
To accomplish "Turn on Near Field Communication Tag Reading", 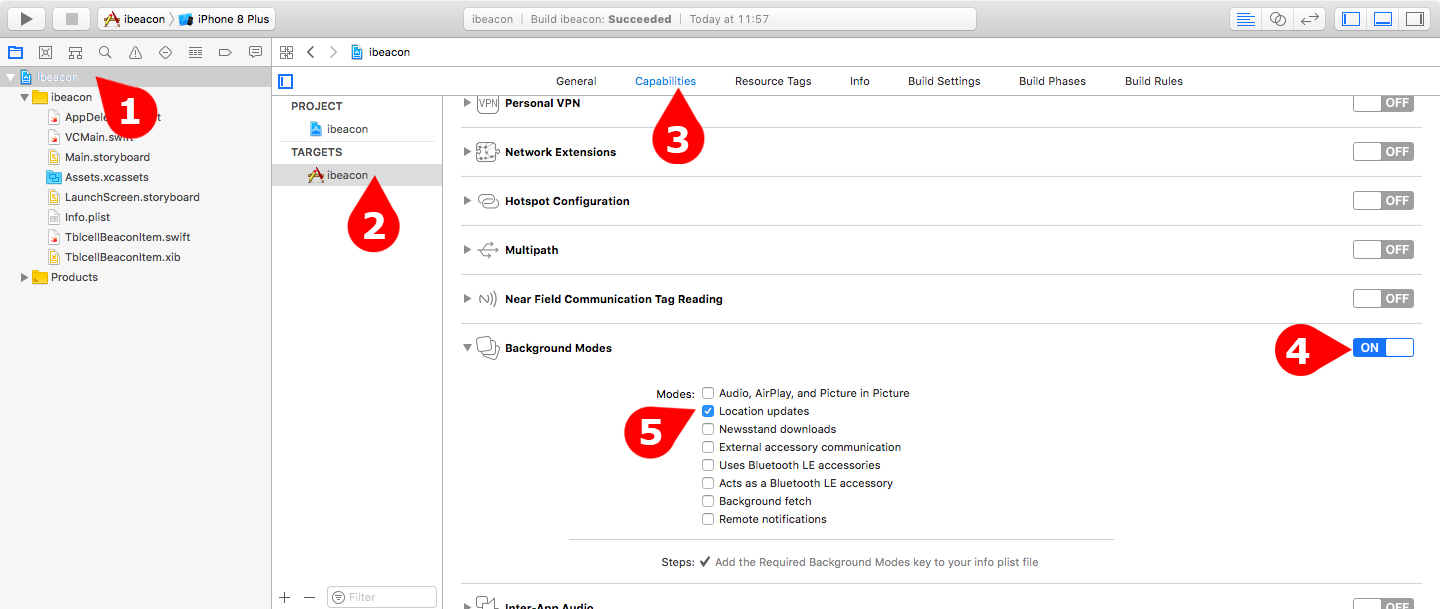I will (x=1383, y=299).
